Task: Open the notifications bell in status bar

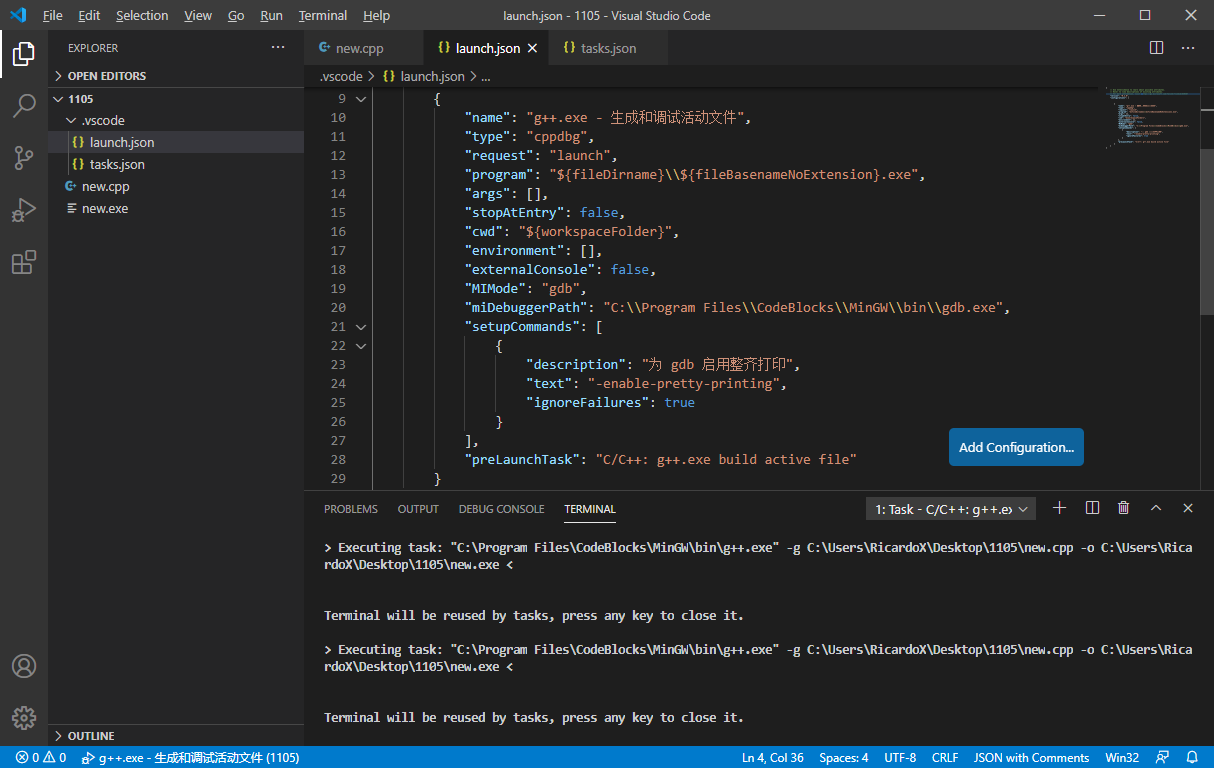Action: (x=1192, y=757)
